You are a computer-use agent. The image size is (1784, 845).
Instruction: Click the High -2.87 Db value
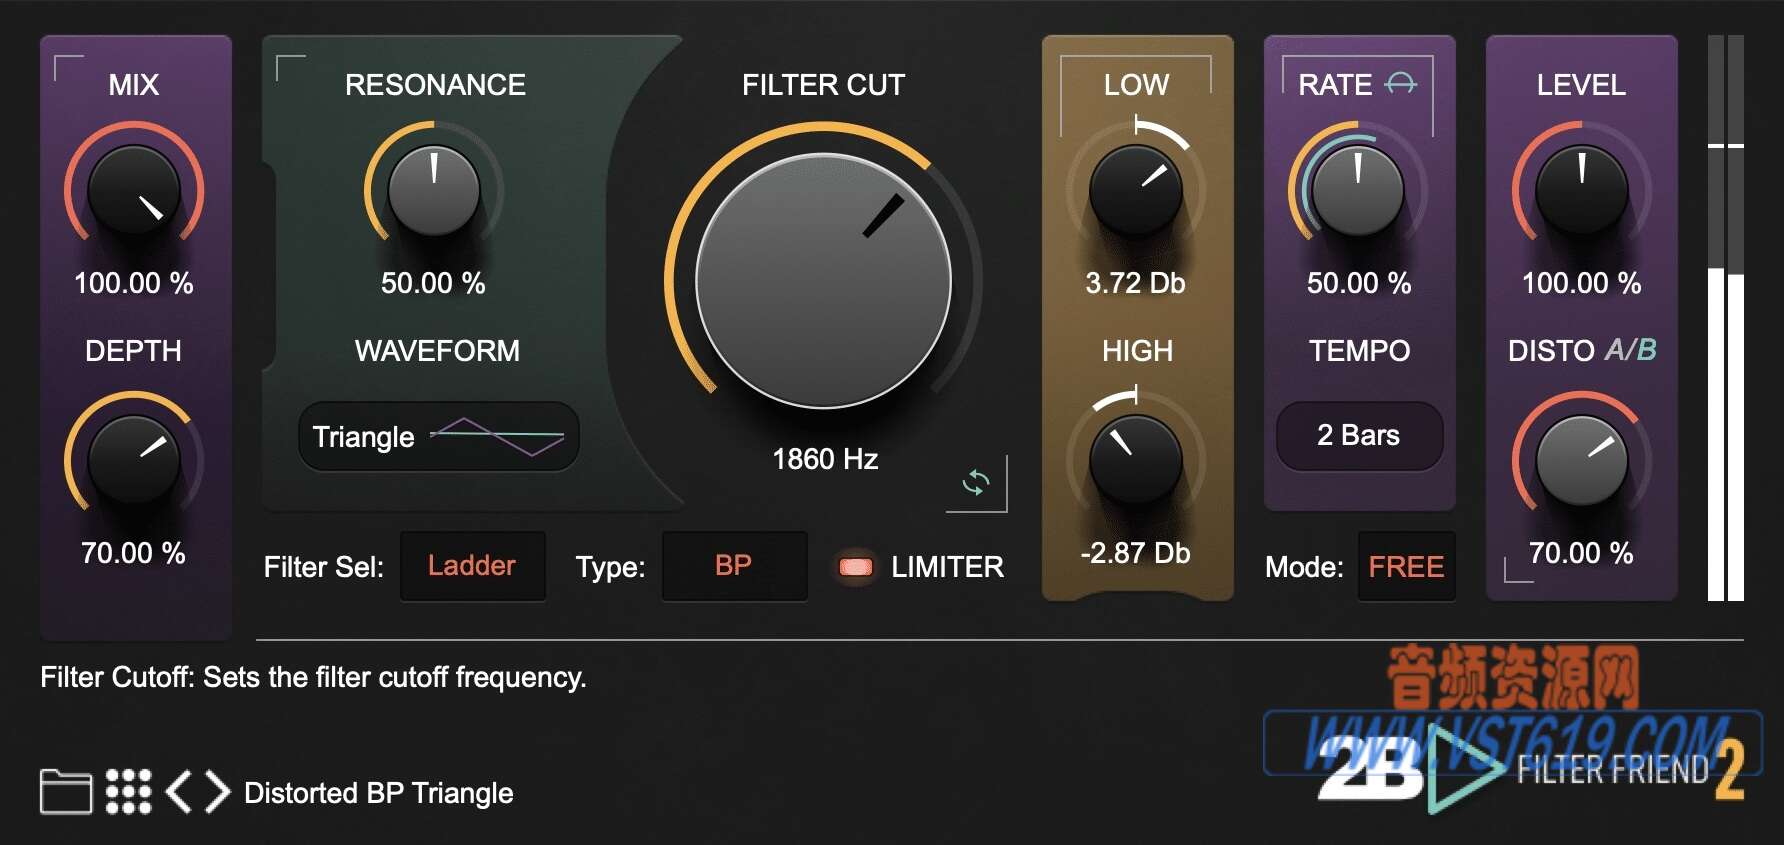[x=1135, y=553]
